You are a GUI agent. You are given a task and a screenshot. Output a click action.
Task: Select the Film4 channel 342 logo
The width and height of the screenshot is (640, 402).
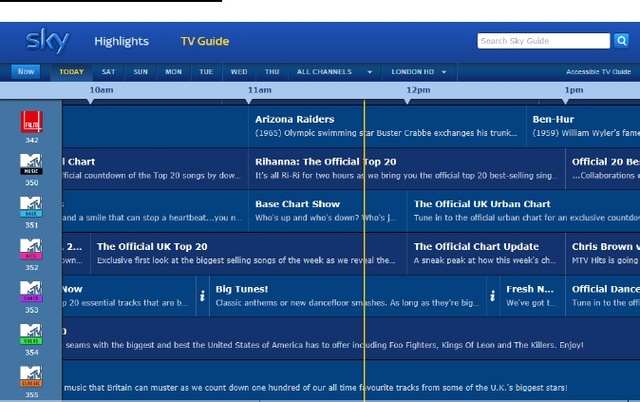click(31, 122)
